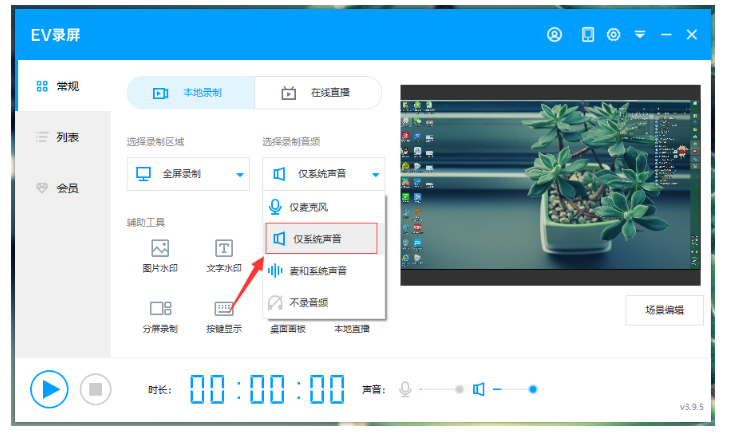
Task: Open the 分屏录制 tool
Action: [x=160, y=317]
